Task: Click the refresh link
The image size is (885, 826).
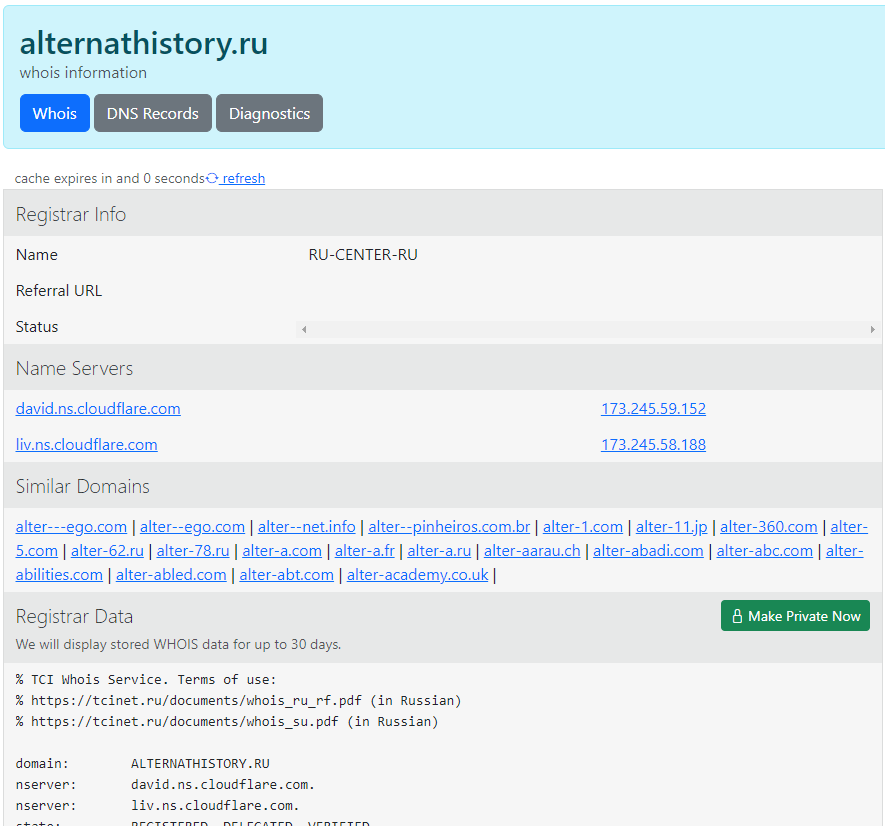Action: point(243,179)
